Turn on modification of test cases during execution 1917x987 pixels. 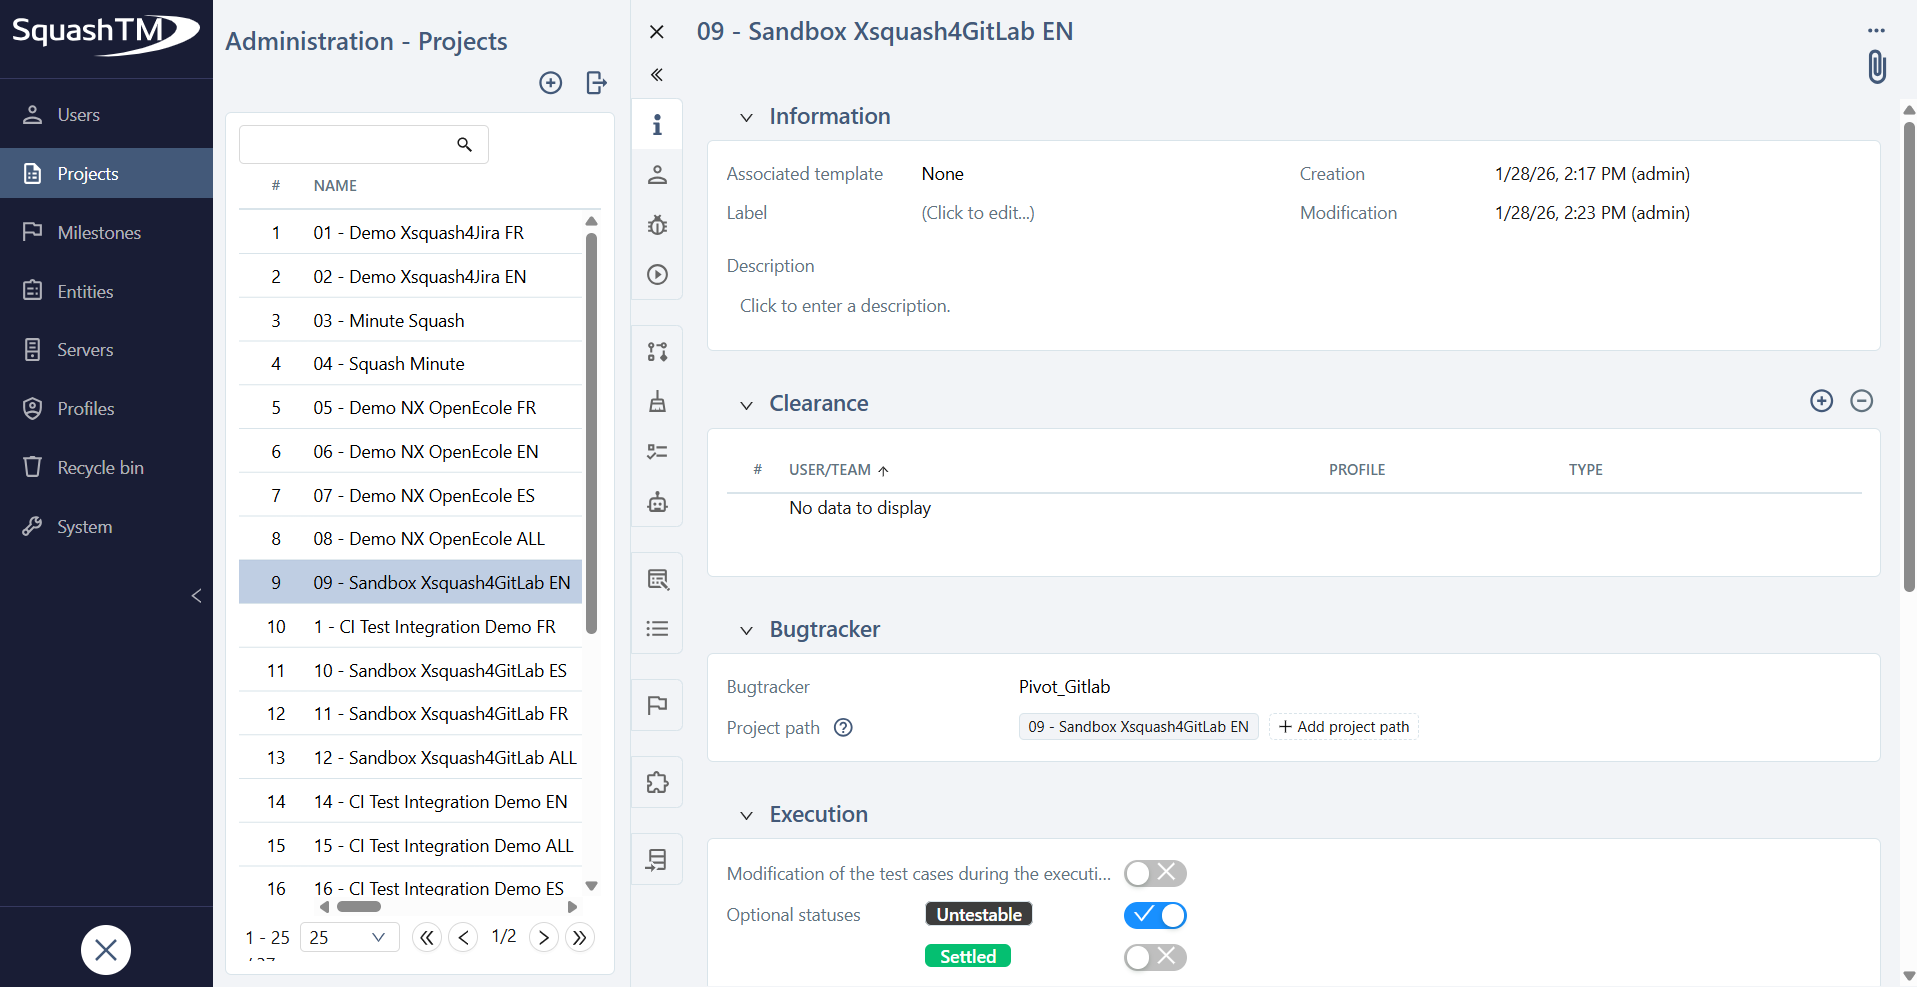tap(1155, 873)
